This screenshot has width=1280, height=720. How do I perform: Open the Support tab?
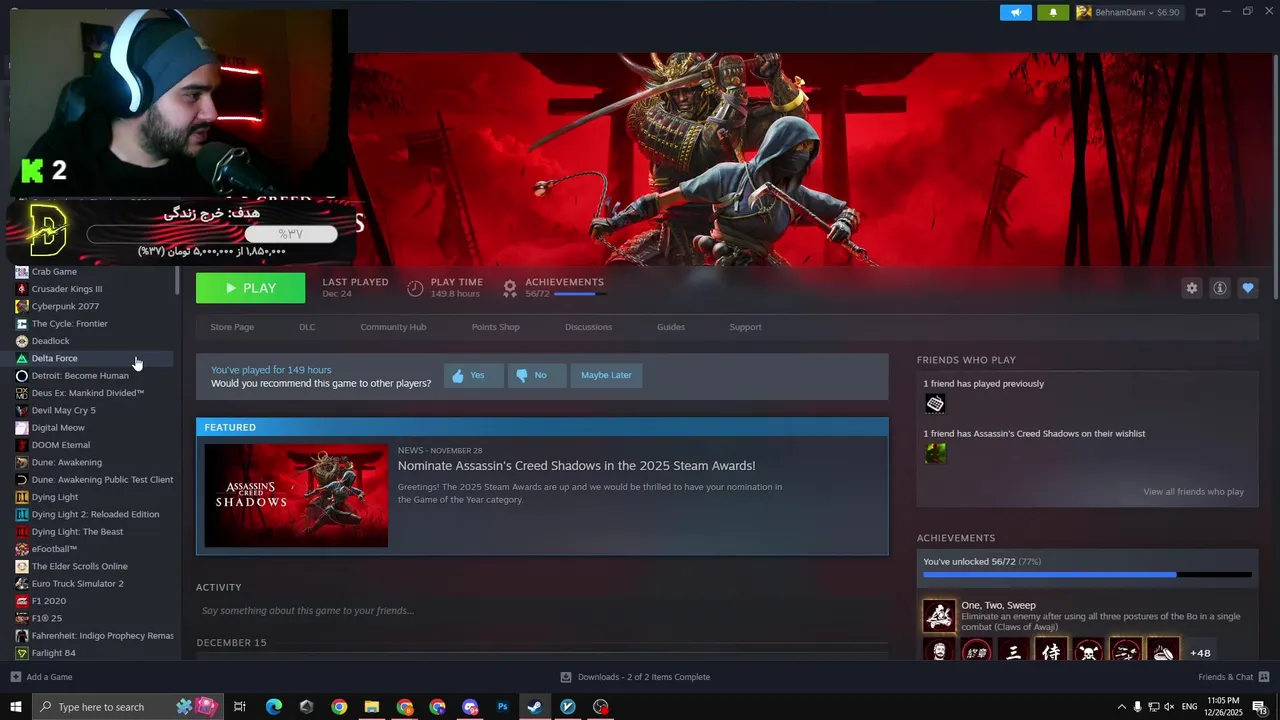point(745,327)
